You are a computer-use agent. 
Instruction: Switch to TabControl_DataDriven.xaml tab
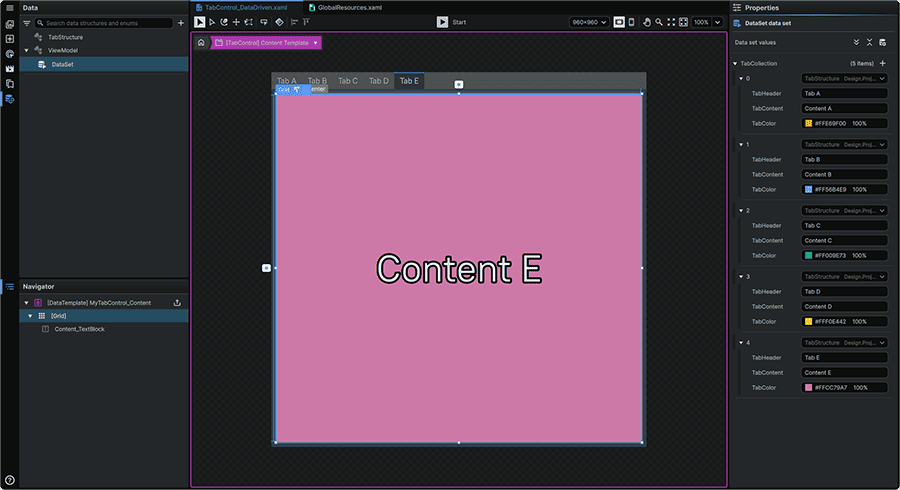246,7
